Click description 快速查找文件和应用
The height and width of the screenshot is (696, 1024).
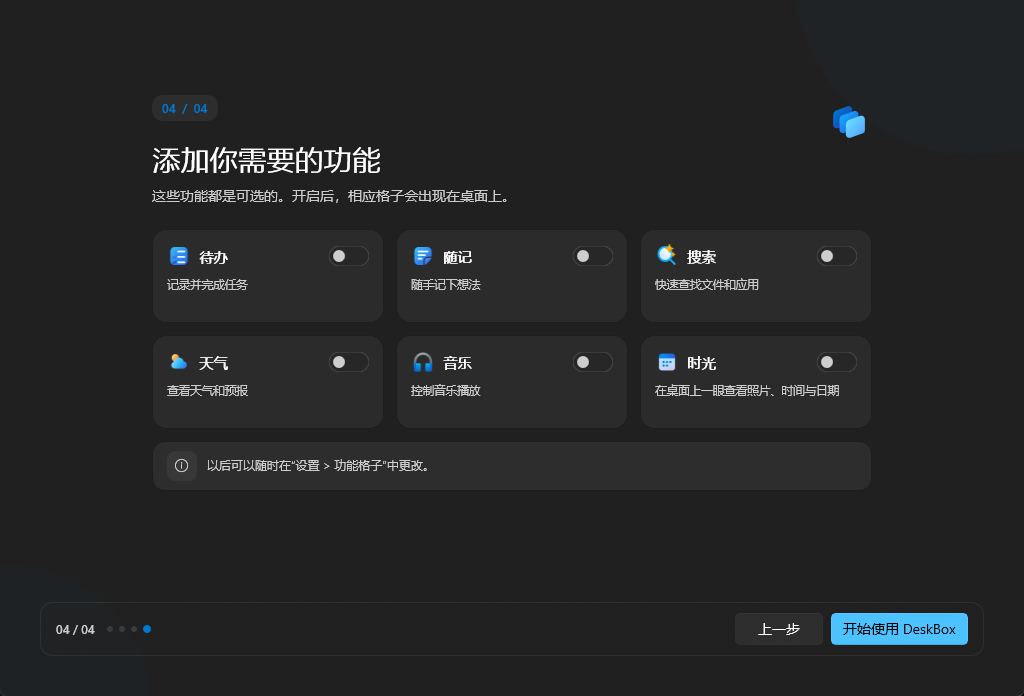click(x=707, y=285)
